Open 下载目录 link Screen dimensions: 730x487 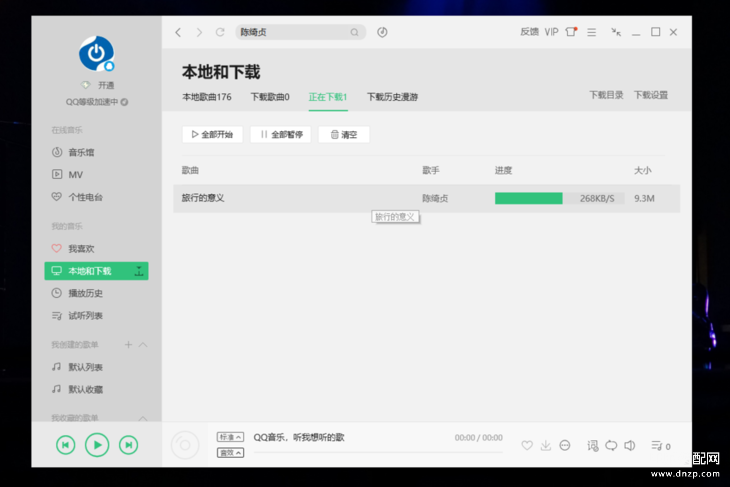(606, 95)
